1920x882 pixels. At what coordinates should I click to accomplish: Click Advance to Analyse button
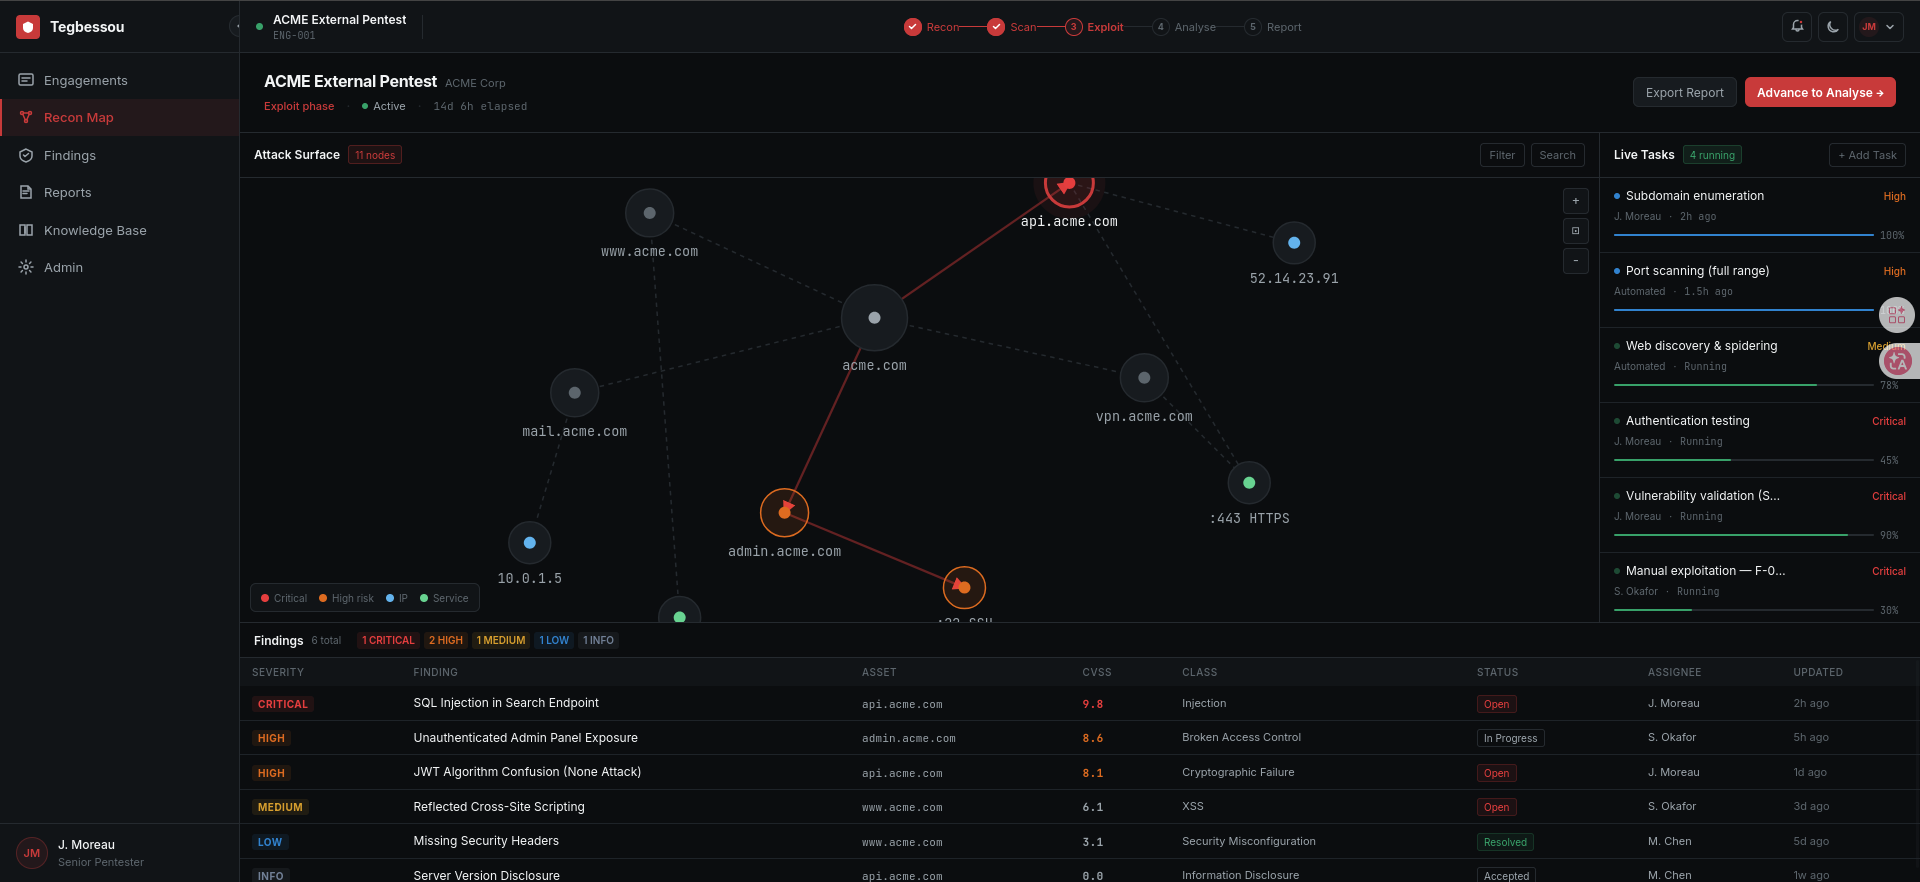point(1819,92)
